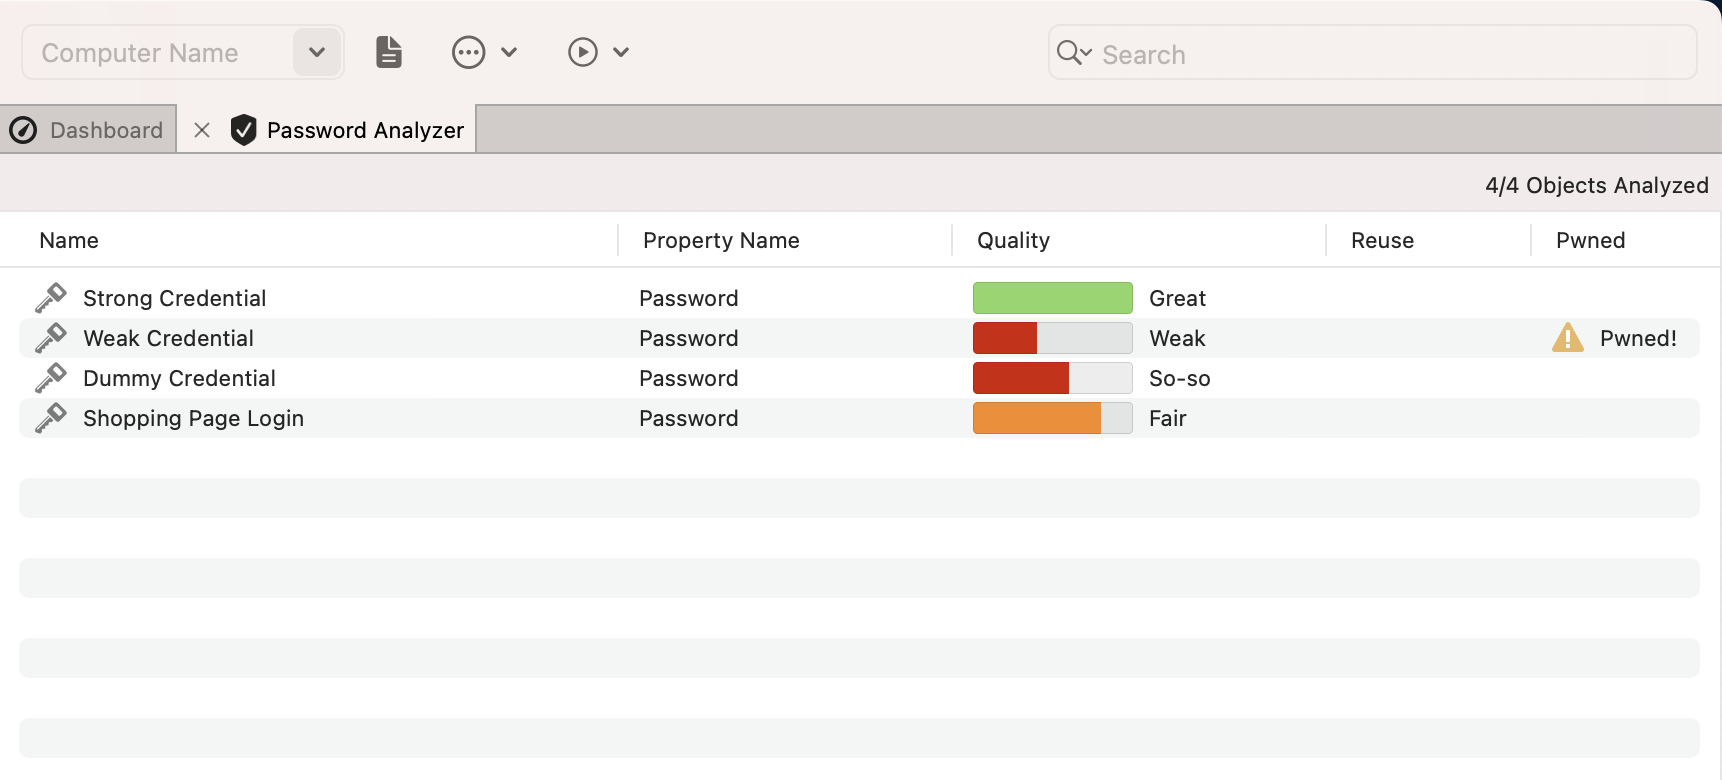Click the red Weak quality bar

click(1052, 338)
